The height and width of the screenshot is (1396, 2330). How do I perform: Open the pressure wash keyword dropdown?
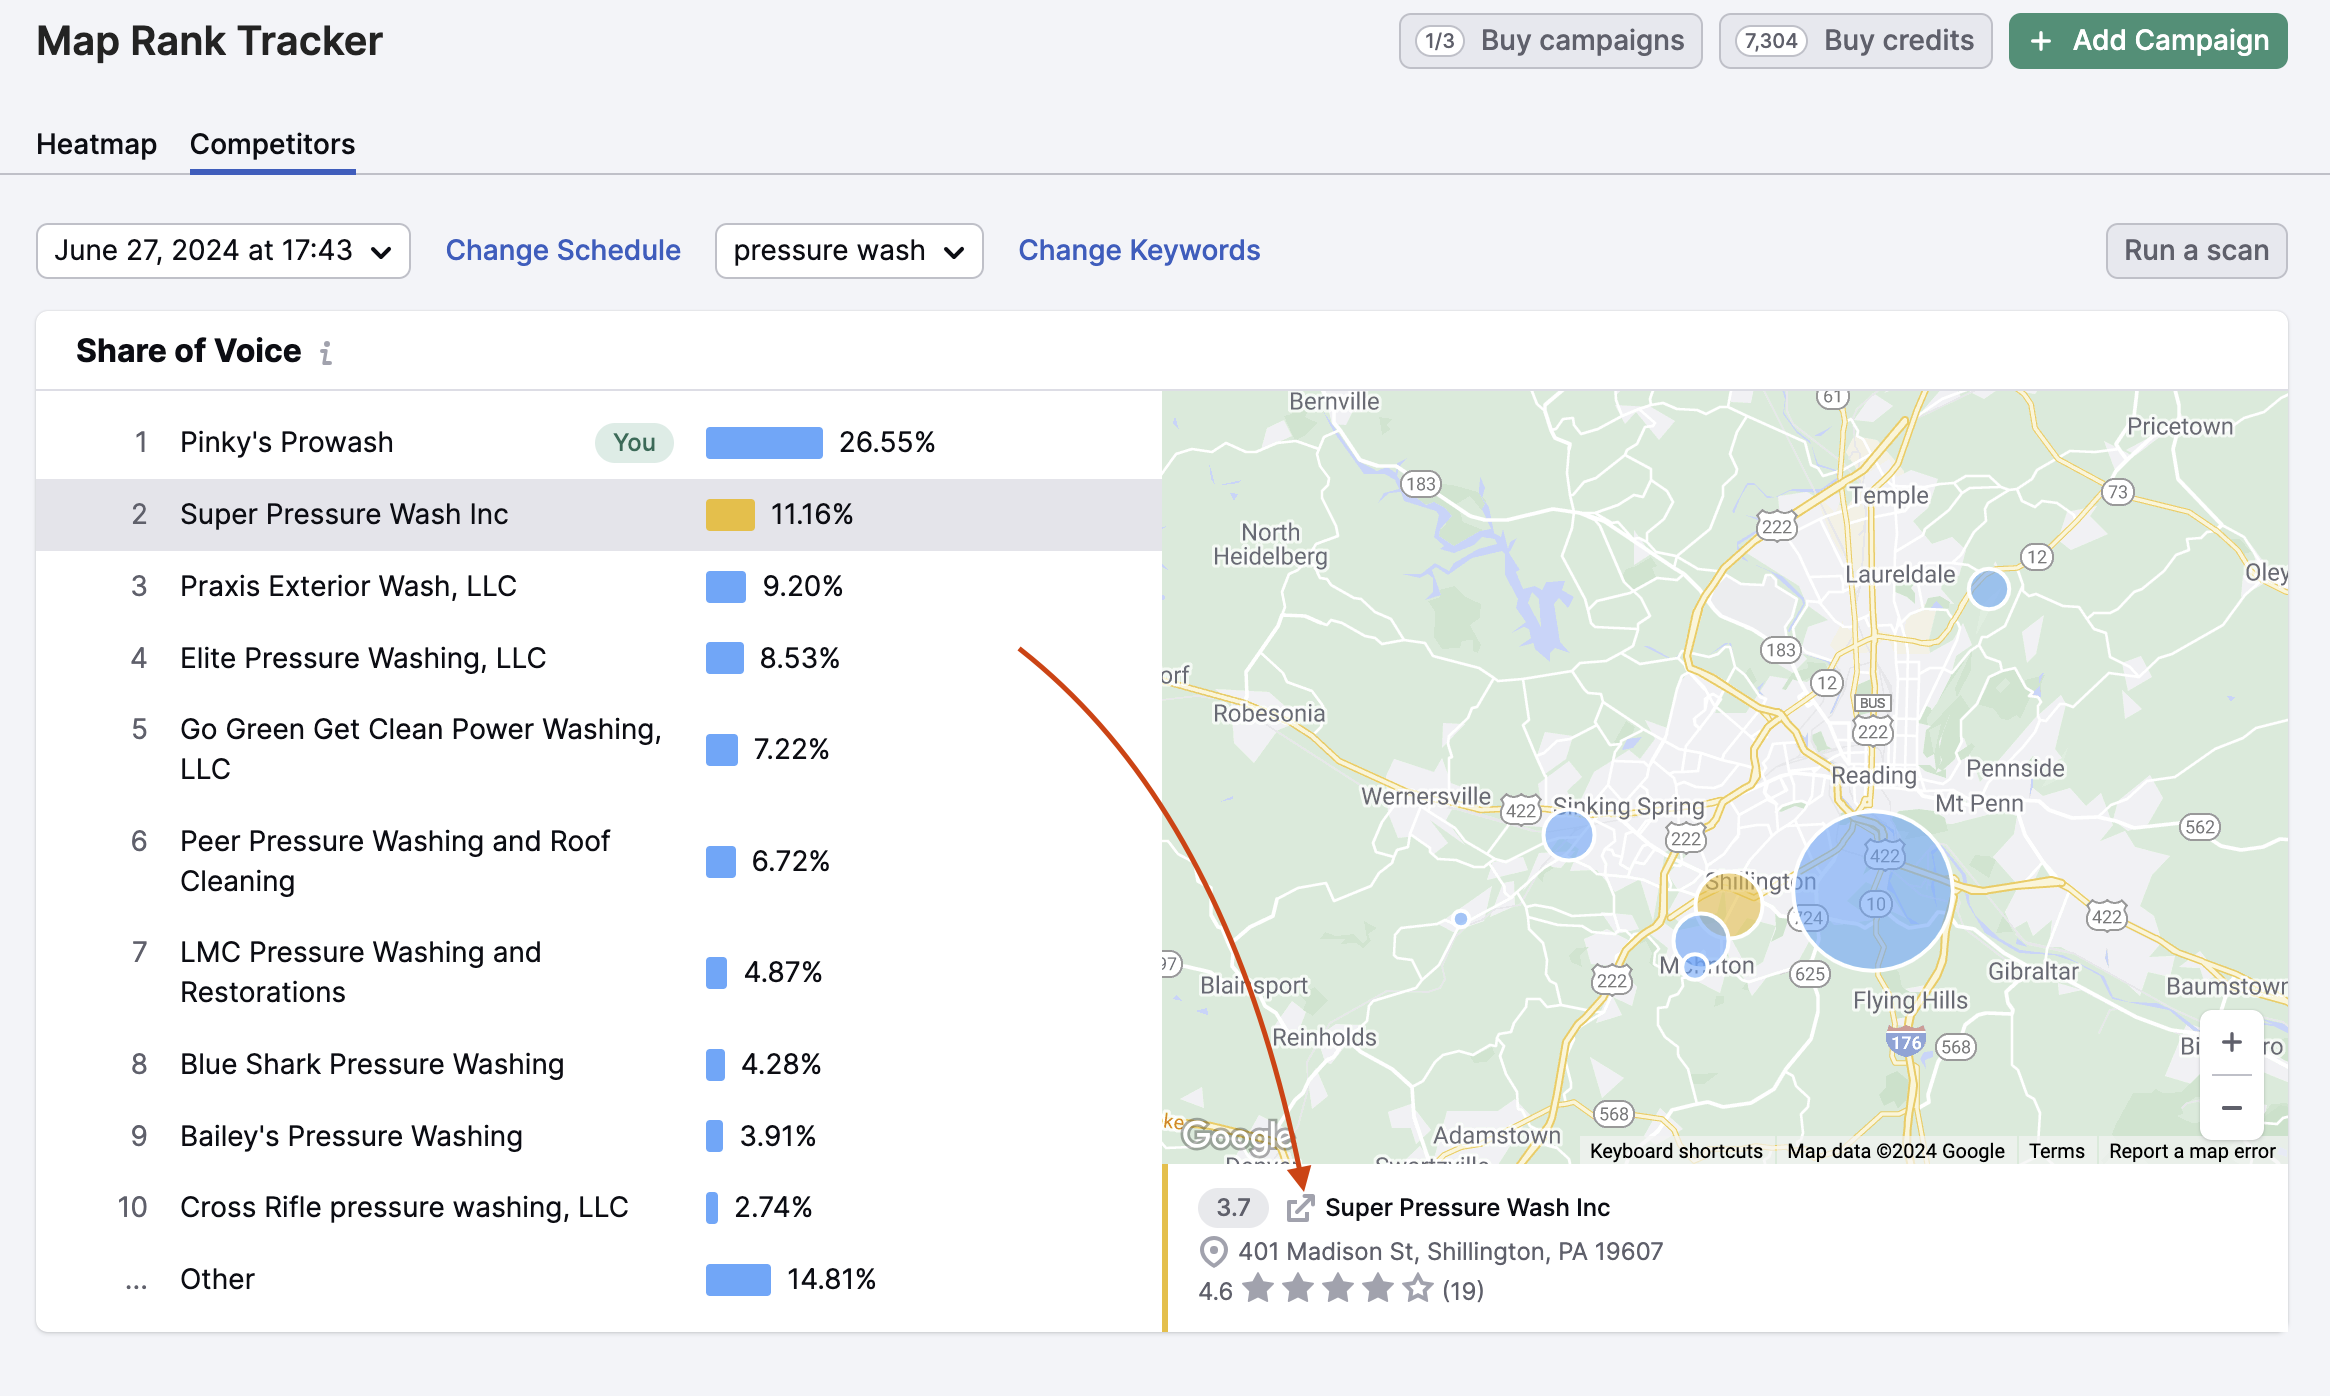849,251
